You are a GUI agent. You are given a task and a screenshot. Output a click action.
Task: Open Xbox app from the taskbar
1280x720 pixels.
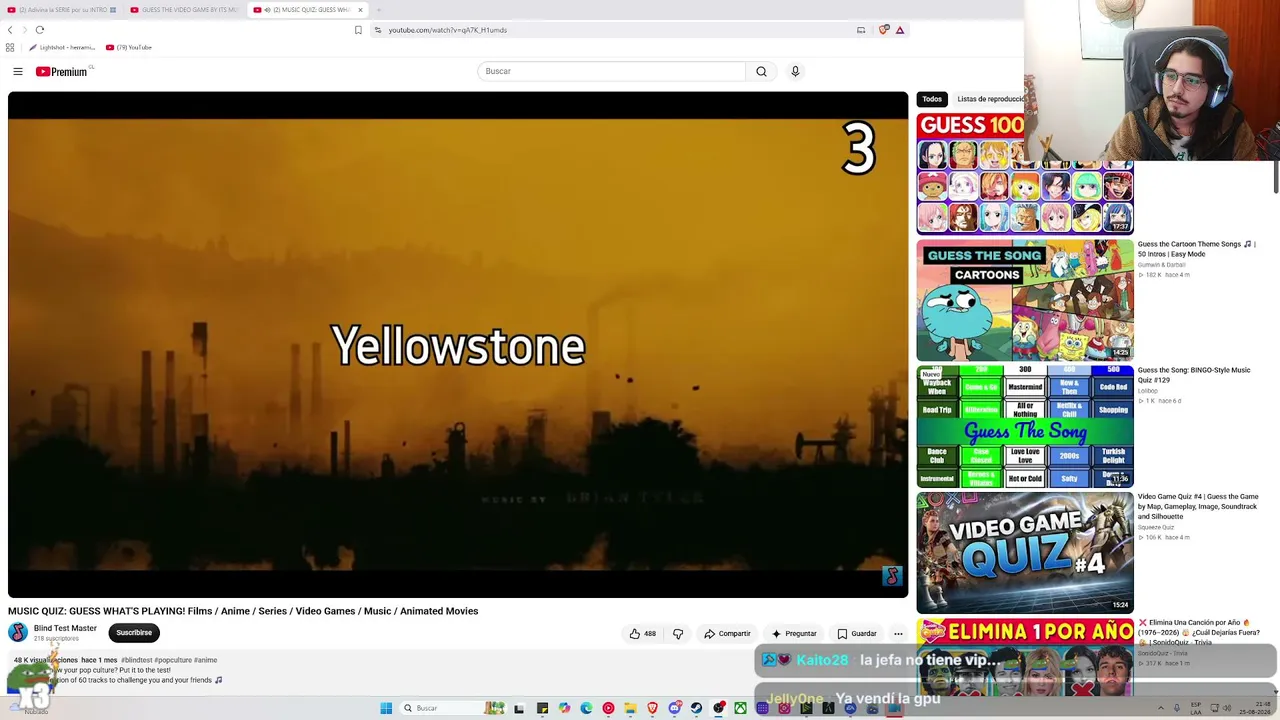pyautogui.click(x=740, y=708)
